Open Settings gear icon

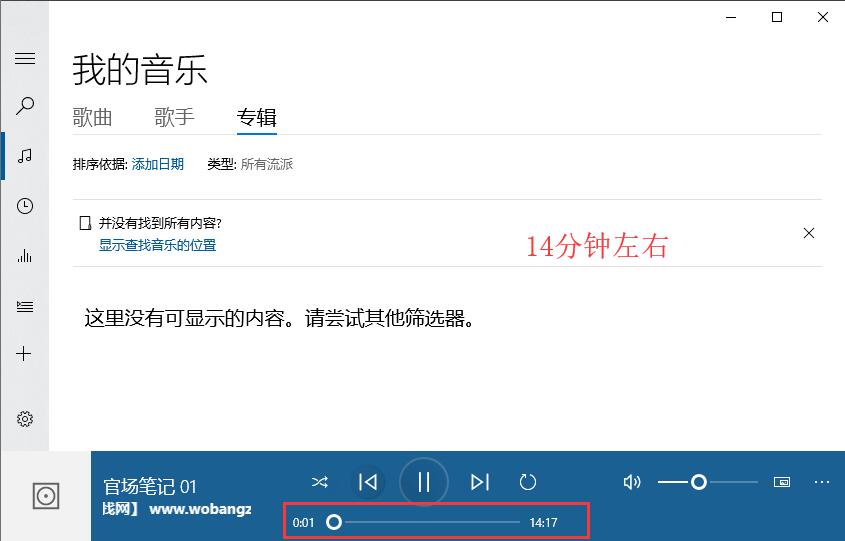25,419
